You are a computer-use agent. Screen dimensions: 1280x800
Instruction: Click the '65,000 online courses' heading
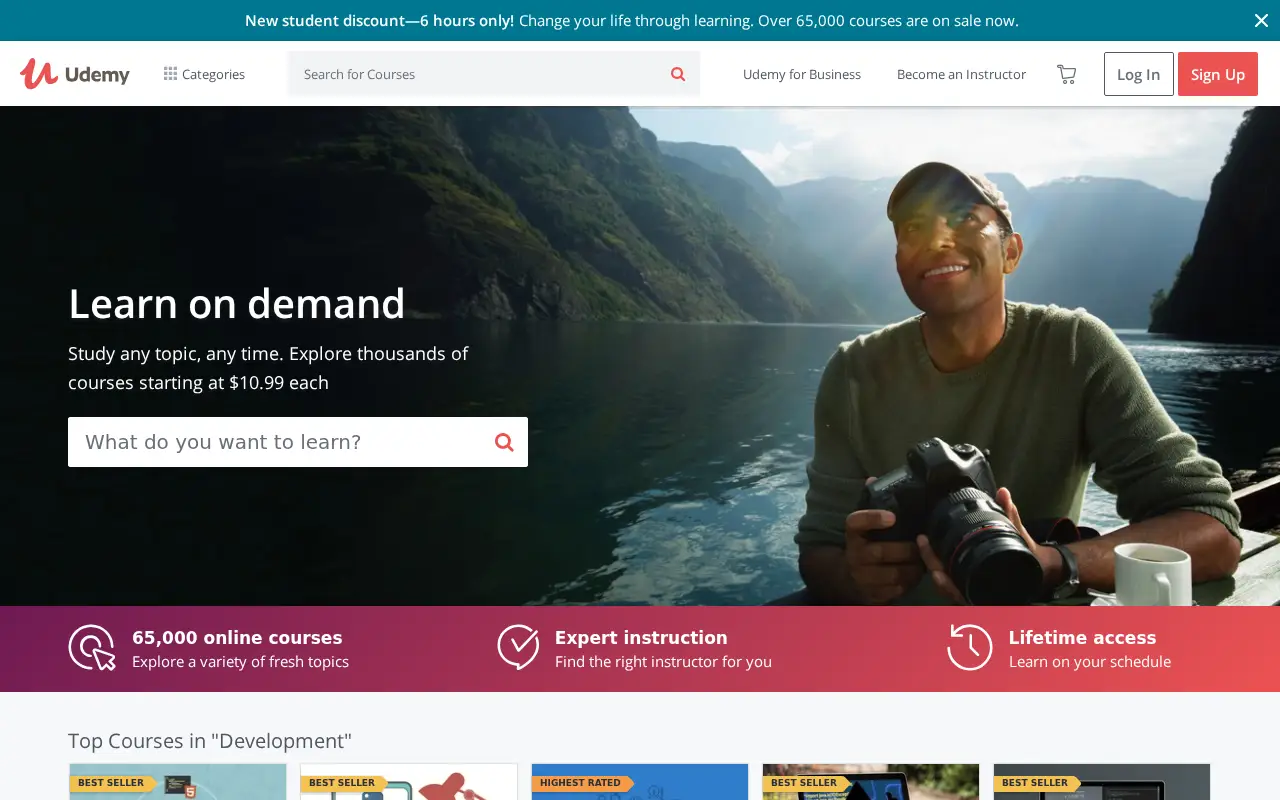click(x=237, y=637)
